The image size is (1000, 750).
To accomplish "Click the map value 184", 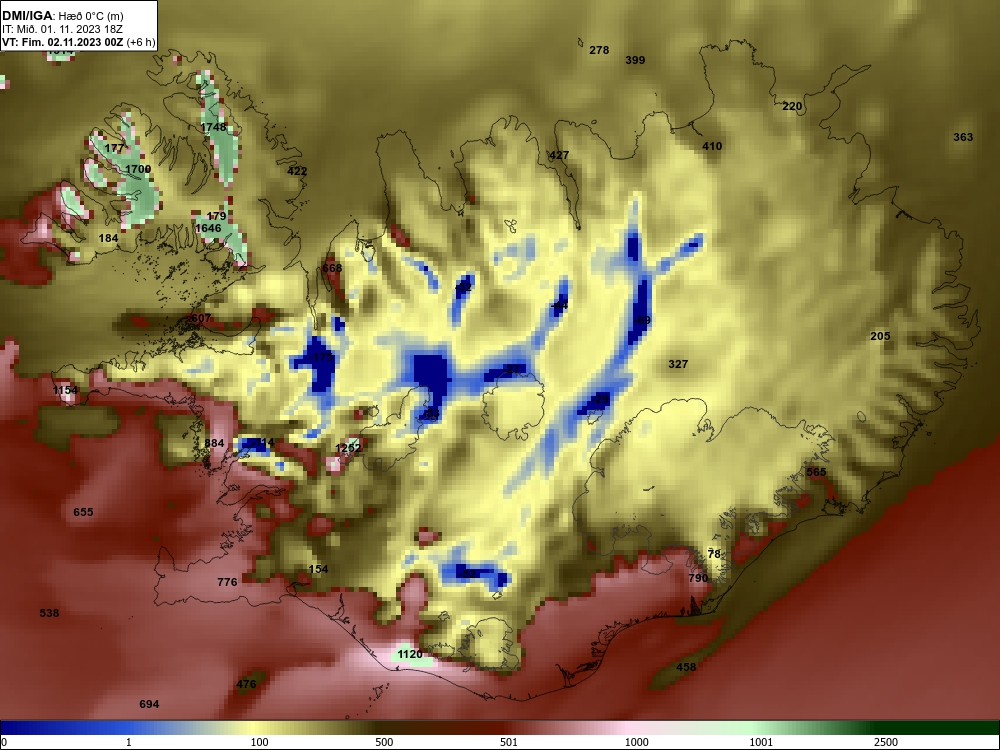I will tap(108, 238).
